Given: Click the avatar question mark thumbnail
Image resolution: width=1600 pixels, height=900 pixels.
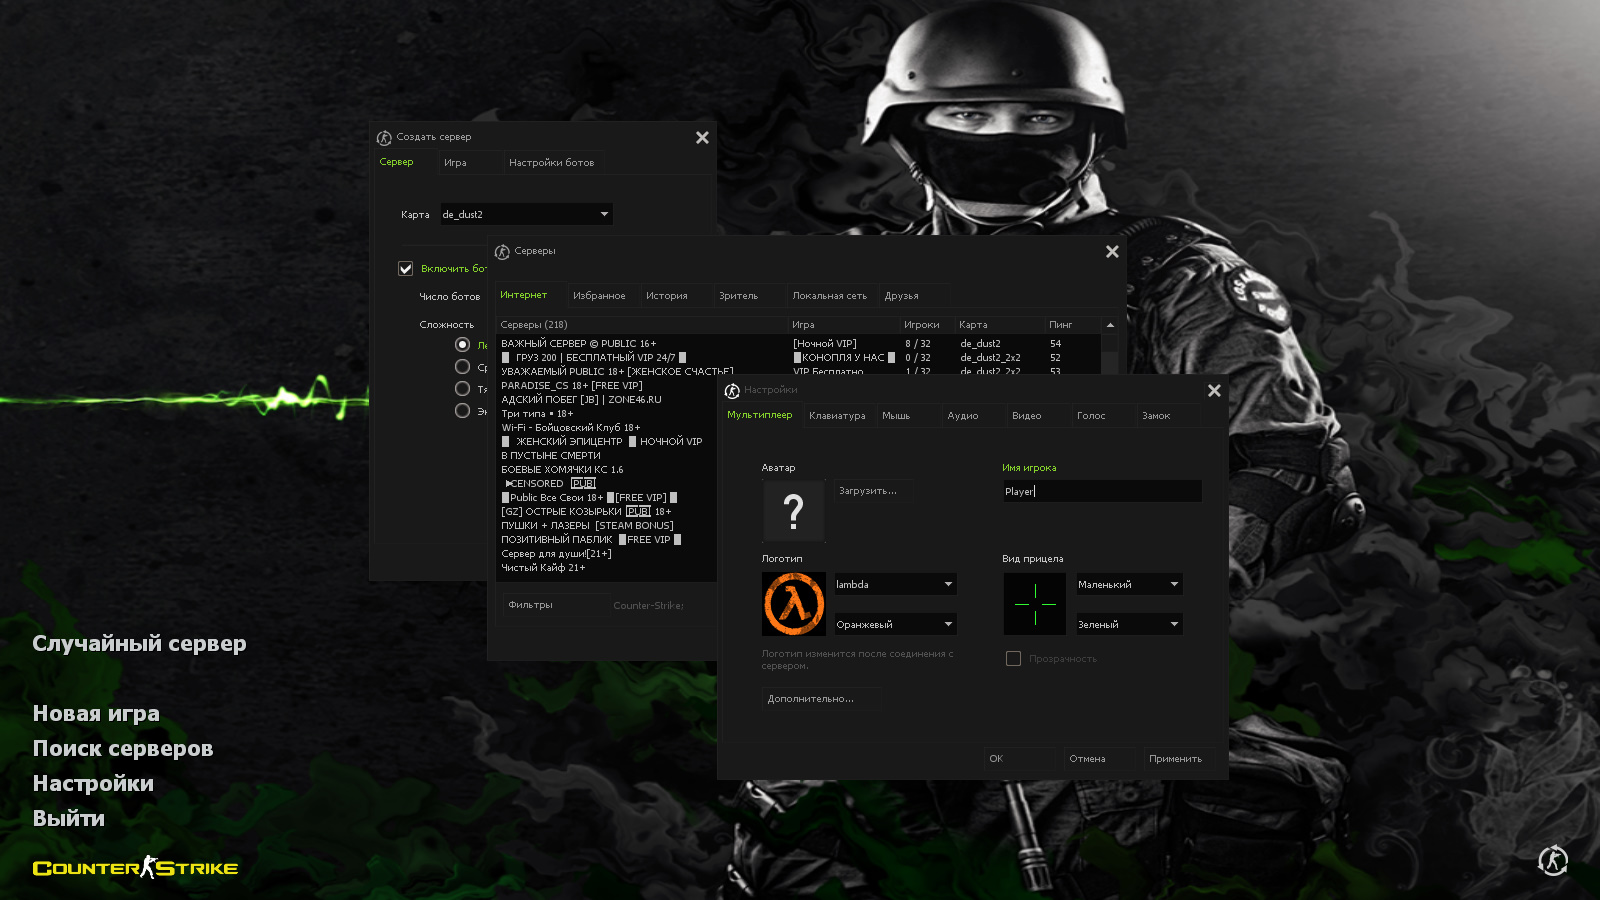Looking at the screenshot, I should [793, 511].
